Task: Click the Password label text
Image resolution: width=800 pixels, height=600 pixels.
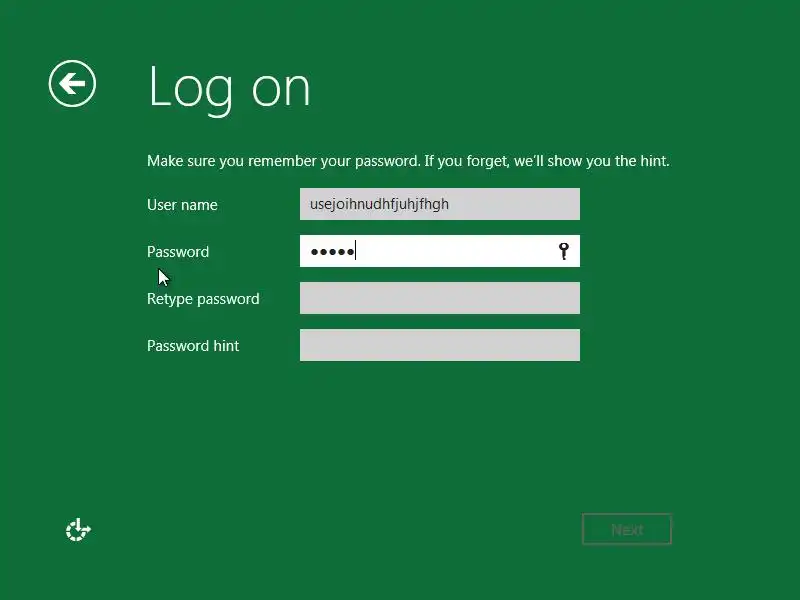Action: click(178, 252)
